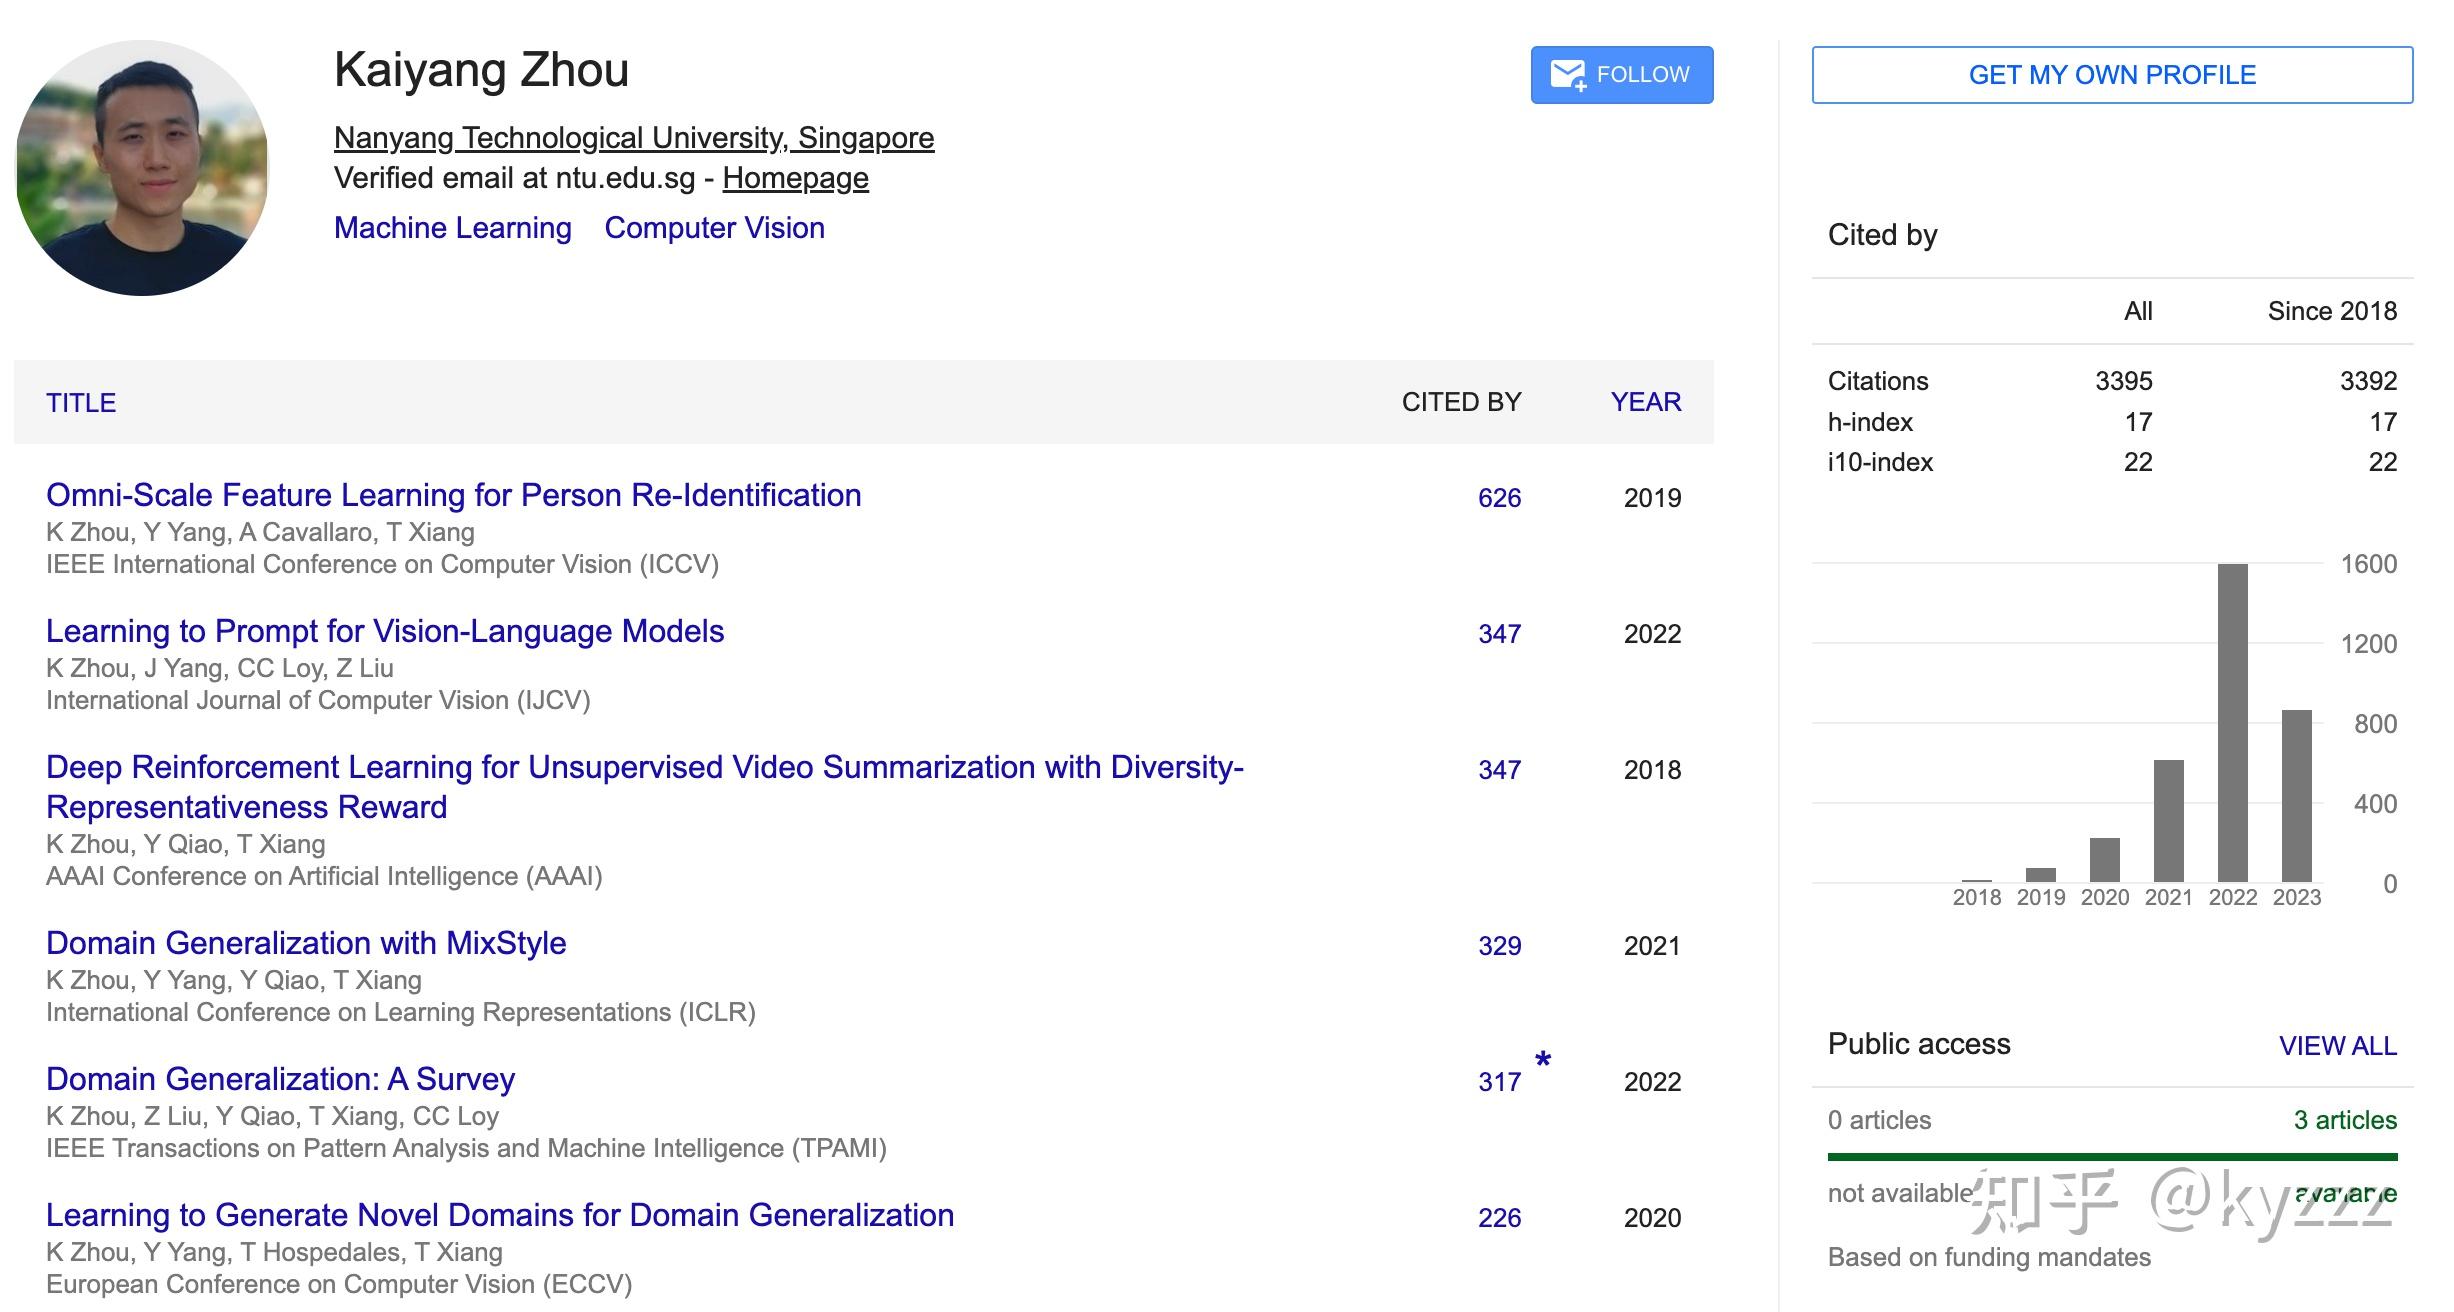Click View All under Public access
This screenshot has width=2454, height=1312.
tap(2337, 1046)
